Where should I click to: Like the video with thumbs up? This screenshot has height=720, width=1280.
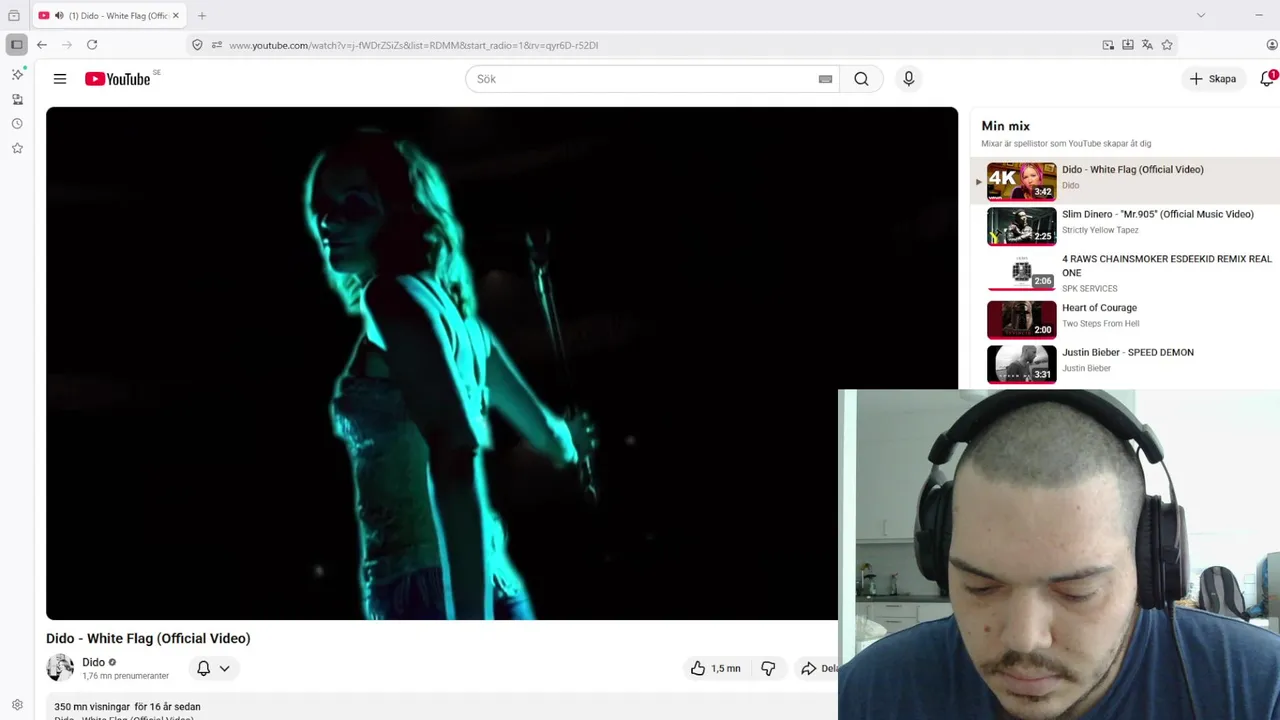click(715, 668)
